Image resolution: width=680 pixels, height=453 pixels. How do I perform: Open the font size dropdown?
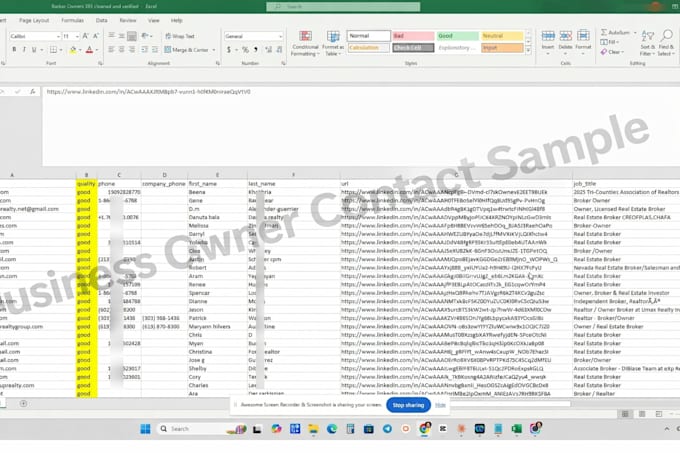77,36
